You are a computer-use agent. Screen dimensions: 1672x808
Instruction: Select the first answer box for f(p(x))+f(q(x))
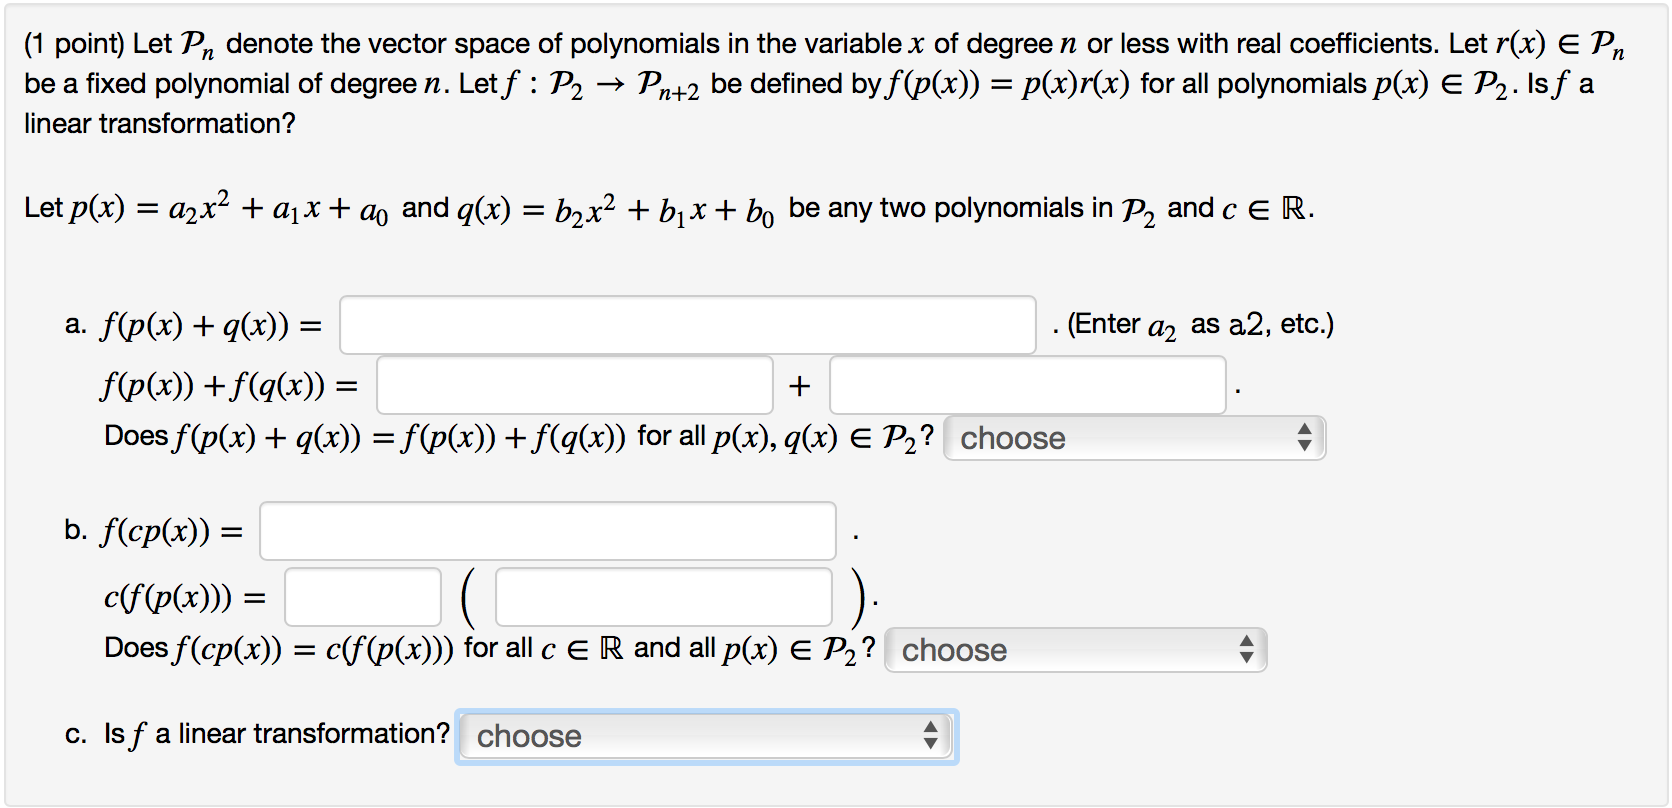coord(573,385)
